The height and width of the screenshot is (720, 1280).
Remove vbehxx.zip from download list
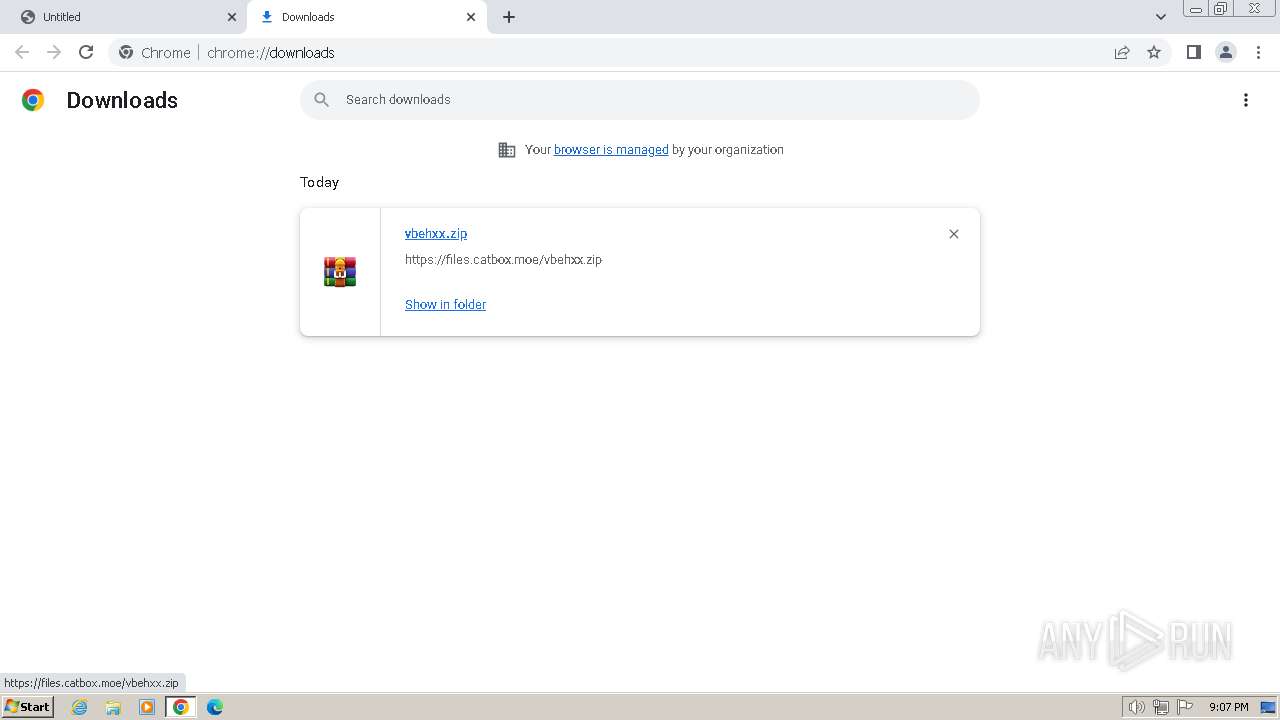tap(954, 234)
